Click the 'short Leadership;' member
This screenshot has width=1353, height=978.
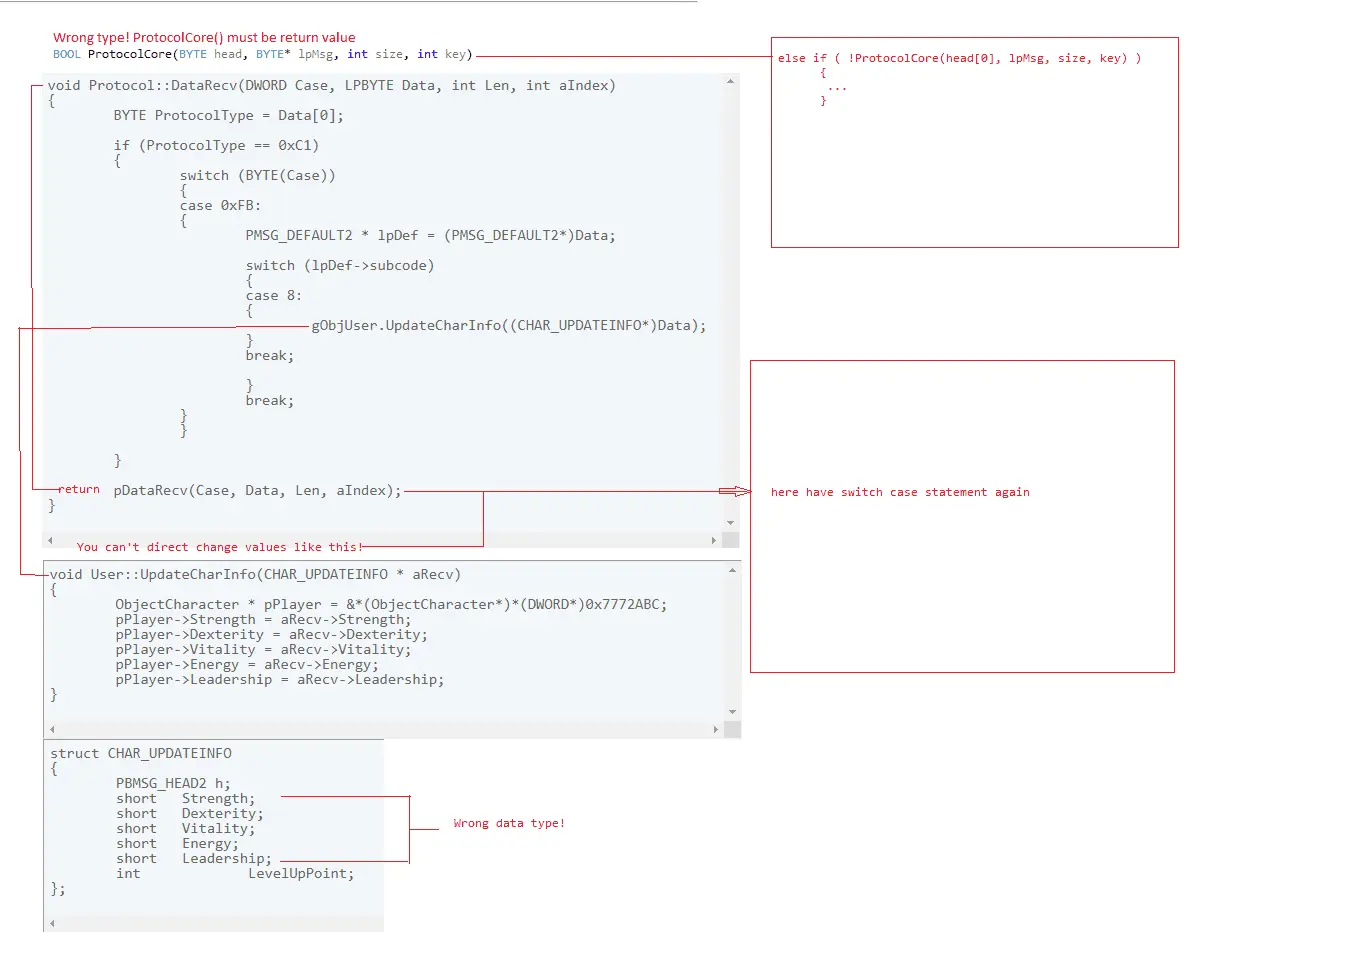194,859
